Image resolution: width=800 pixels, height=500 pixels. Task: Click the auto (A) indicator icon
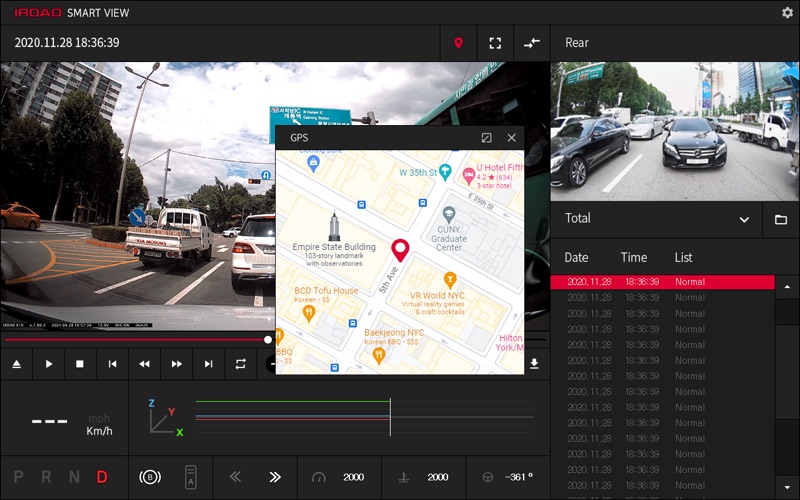[x=191, y=477]
